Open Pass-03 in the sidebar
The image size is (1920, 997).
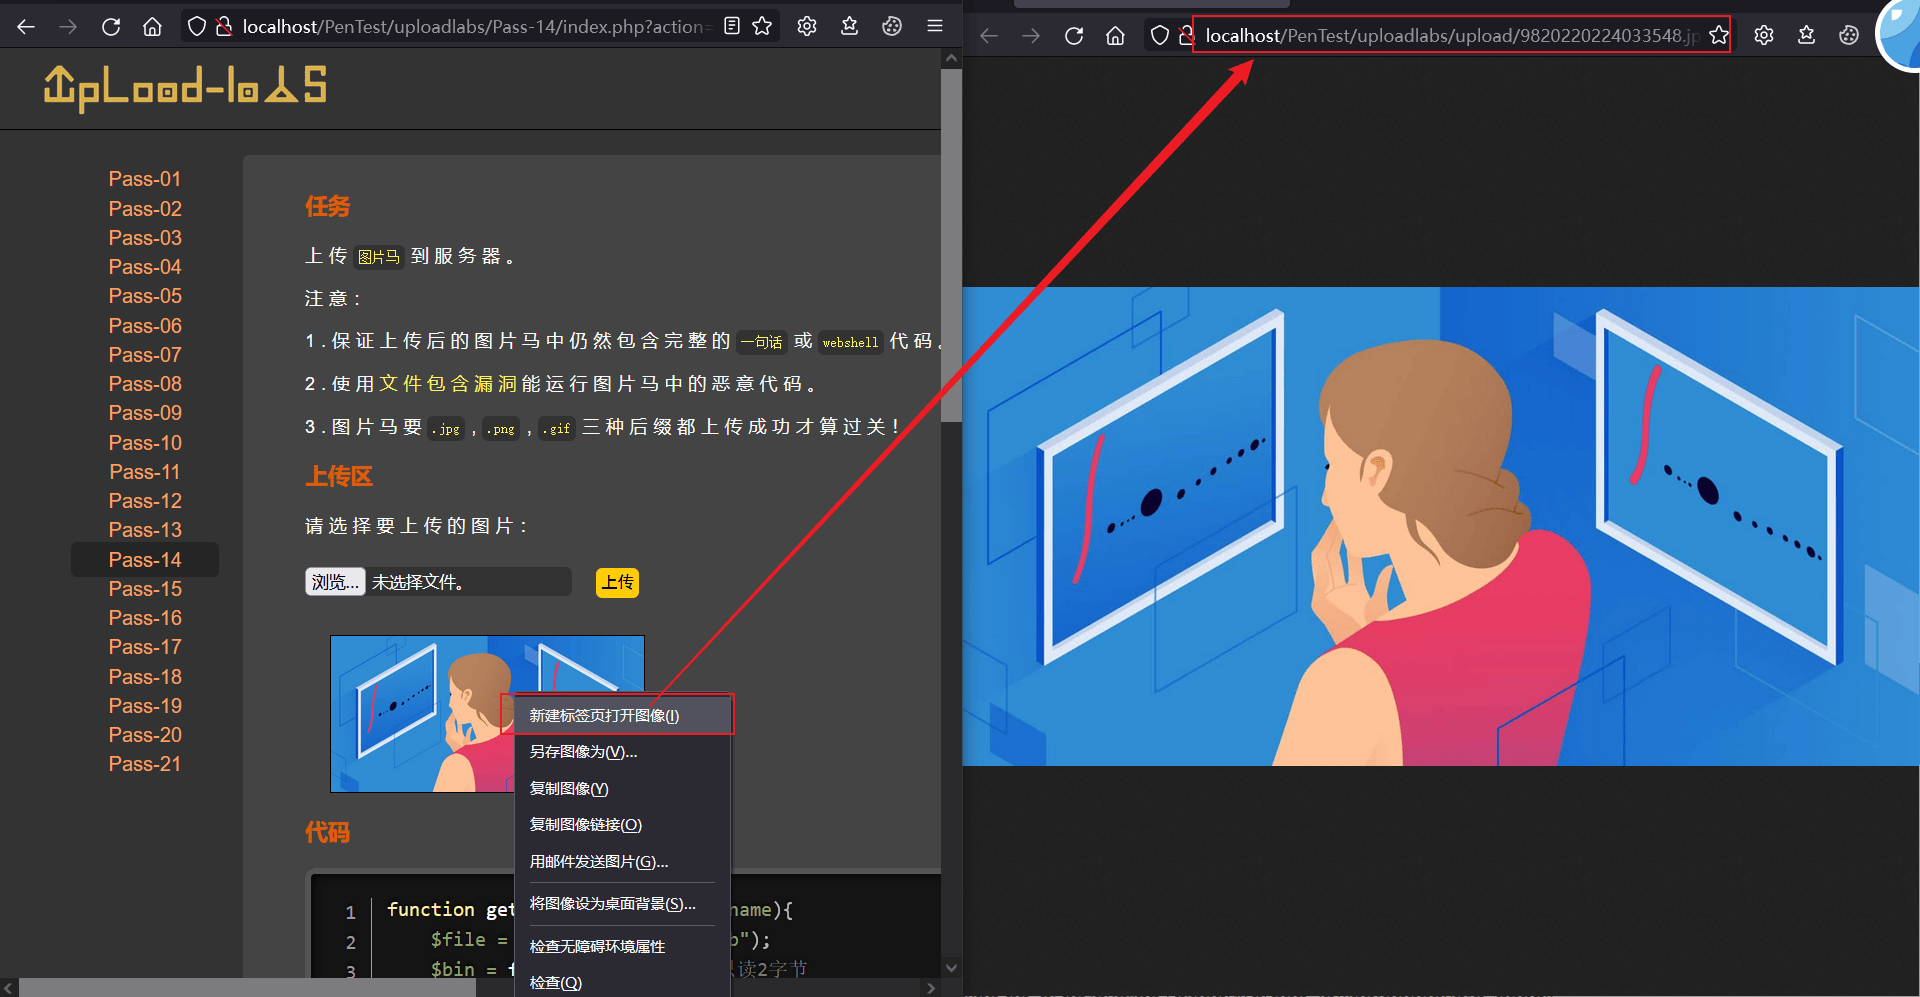tap(145, 238)
